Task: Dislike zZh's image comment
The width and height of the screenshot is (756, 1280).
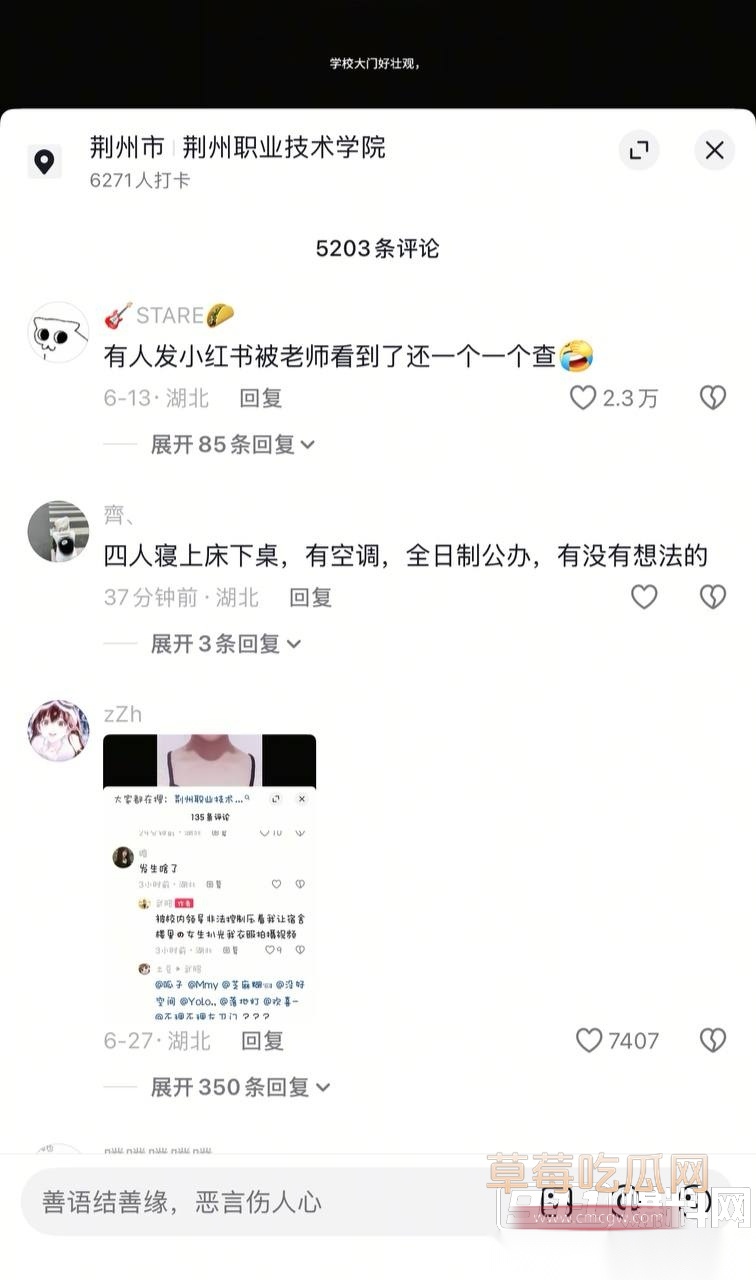Action: pos(712,1040)
